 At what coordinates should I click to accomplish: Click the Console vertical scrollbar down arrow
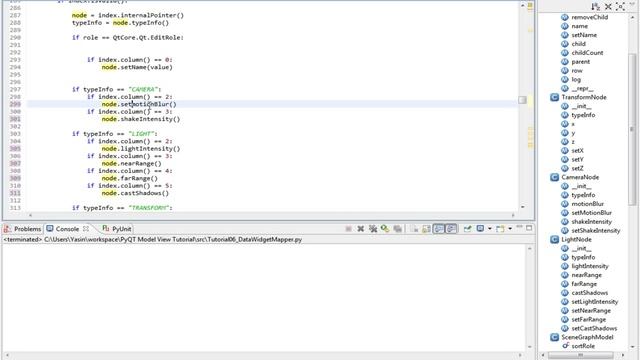click(x=530, y=347)
